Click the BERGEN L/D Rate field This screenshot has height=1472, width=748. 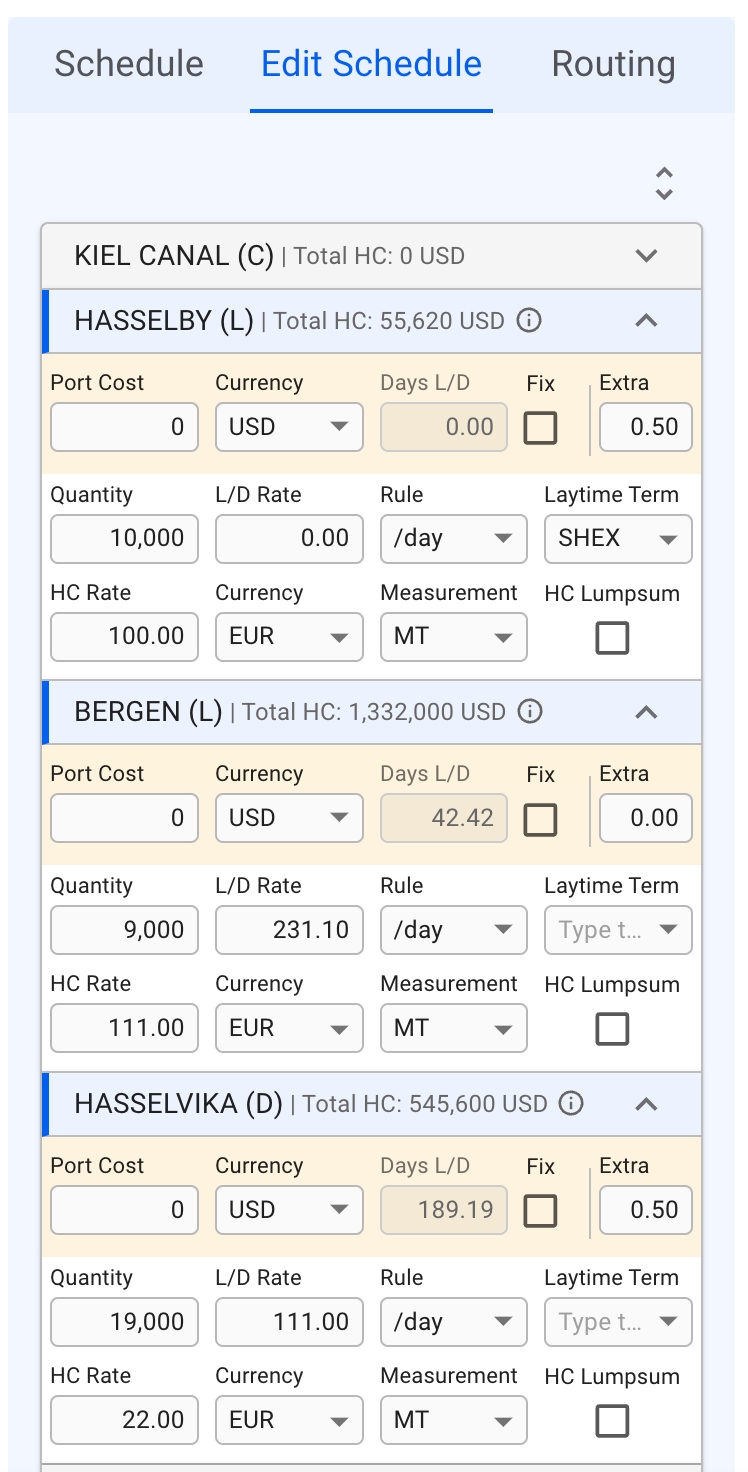tap(289, 931)
